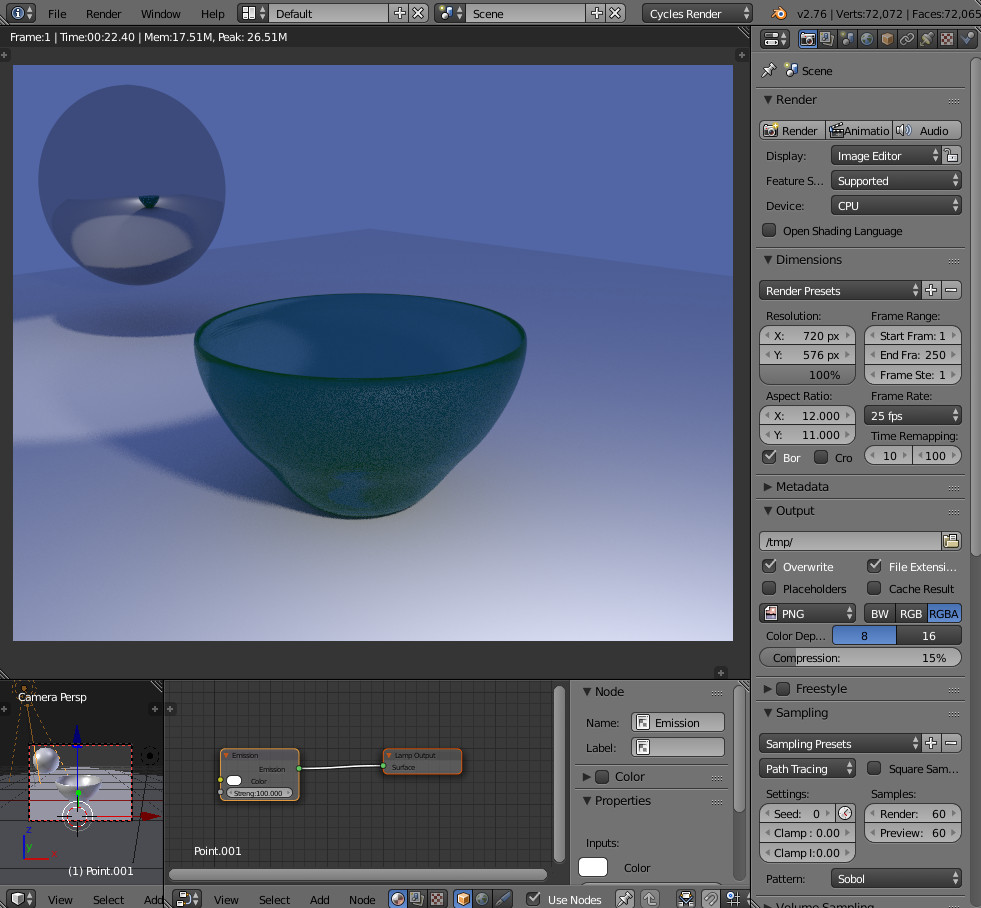Click the Constraints chain-link properties icon
This screenshot has height=908, width=981.
[x=907, y=38]
